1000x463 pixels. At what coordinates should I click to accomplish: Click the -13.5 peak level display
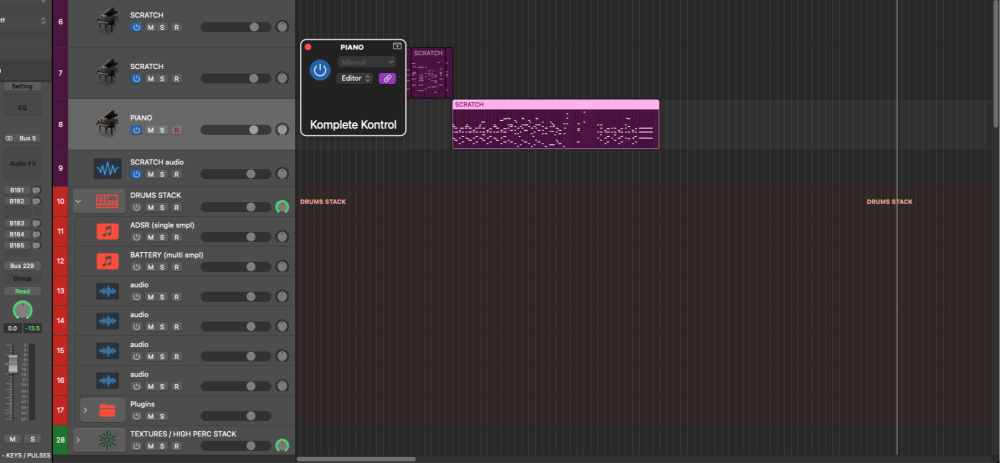(x=32, y=328)
